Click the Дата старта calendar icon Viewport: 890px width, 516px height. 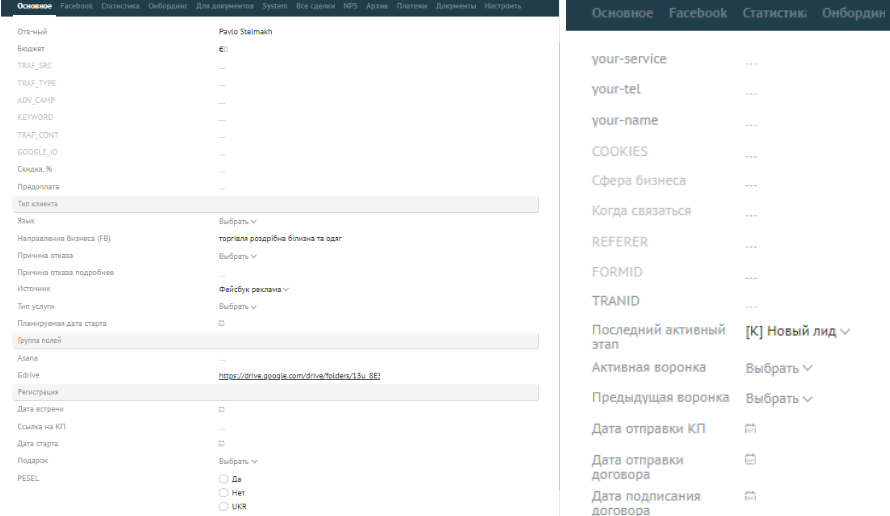coord(222,444)
